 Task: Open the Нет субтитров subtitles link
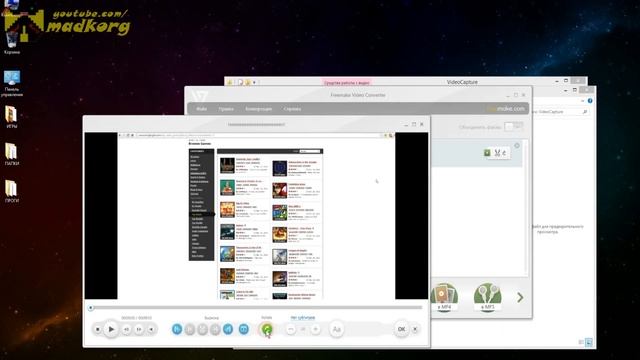(302, 318)
